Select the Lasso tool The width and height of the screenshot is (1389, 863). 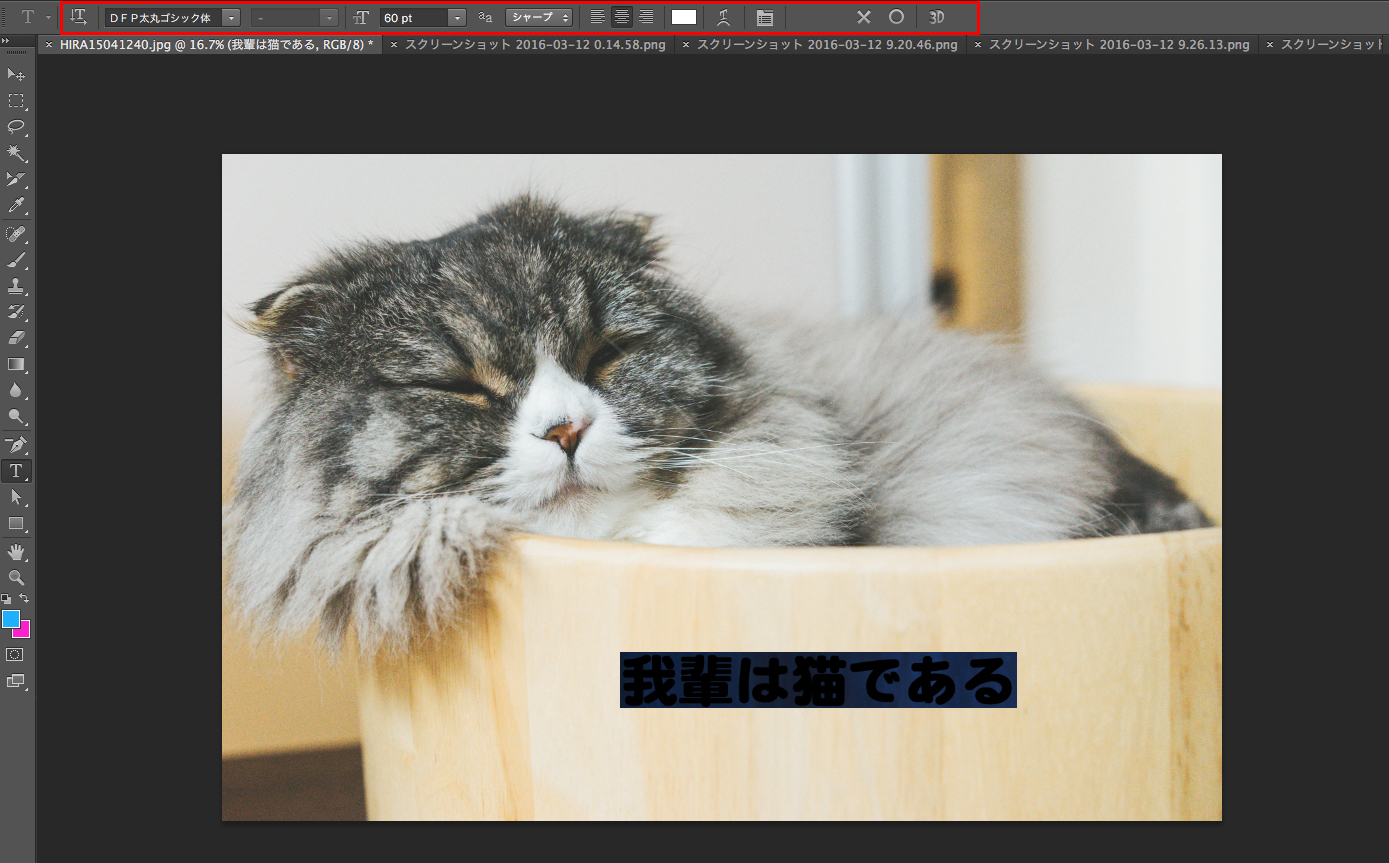(x=16, y=127)
